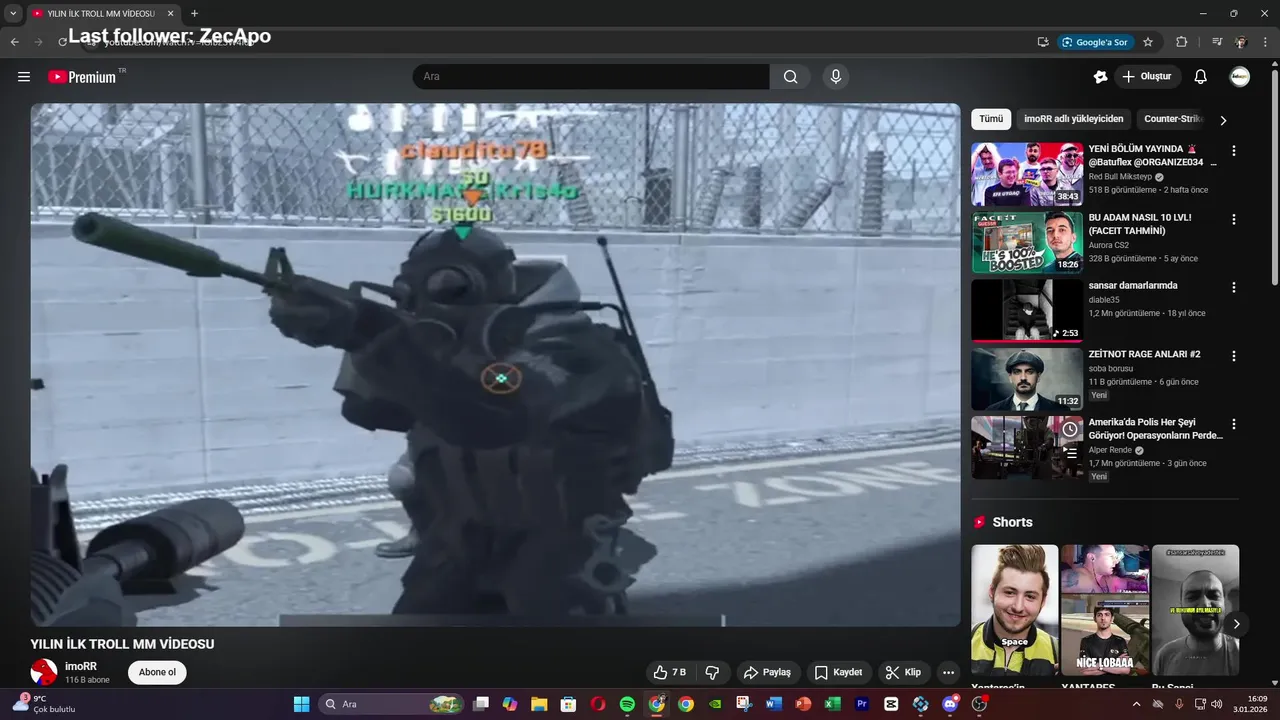
Task: Open YouTube notifications bell
Action: point(1201,77)
